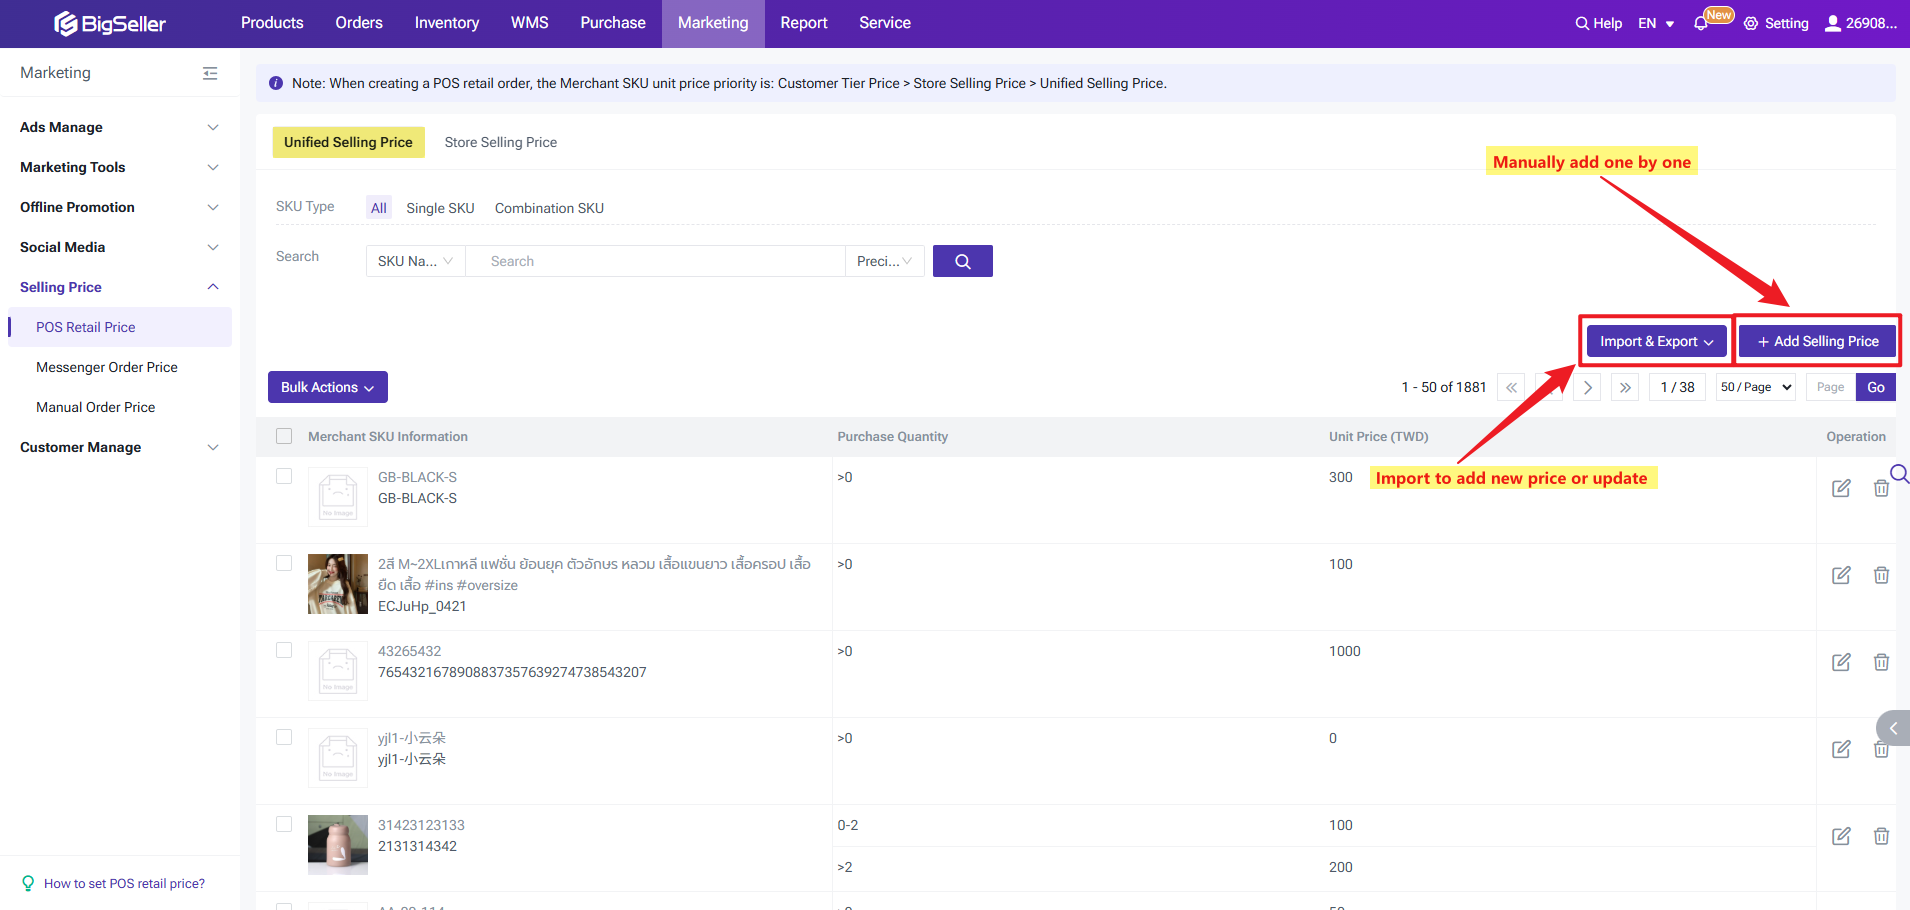Tick the checkbox for GB-BLACK-S
The width and height of the screenshot is (1910, 910).
[x=284, y=476]
